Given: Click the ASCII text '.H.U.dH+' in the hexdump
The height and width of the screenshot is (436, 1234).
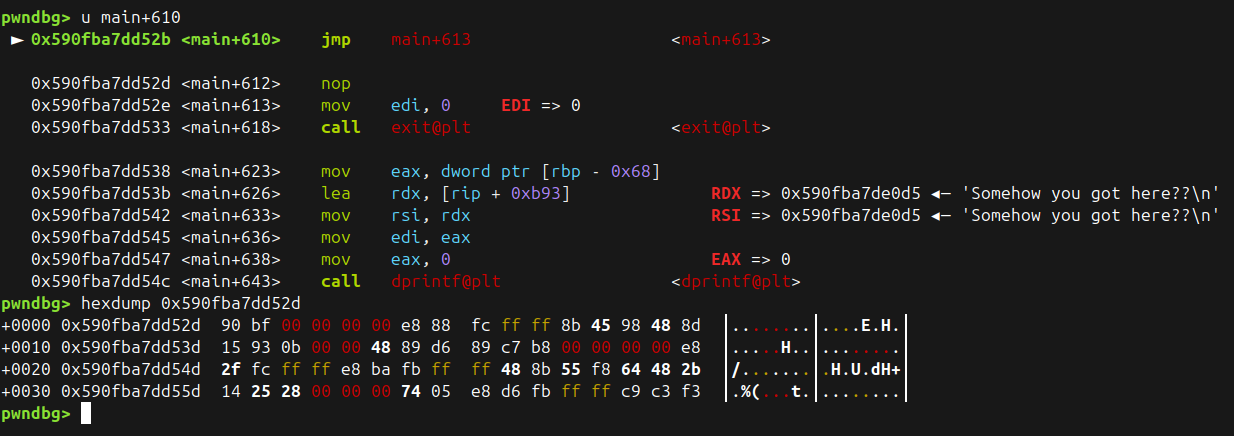Looking at the screenshot, I should [x=863, y=369].
